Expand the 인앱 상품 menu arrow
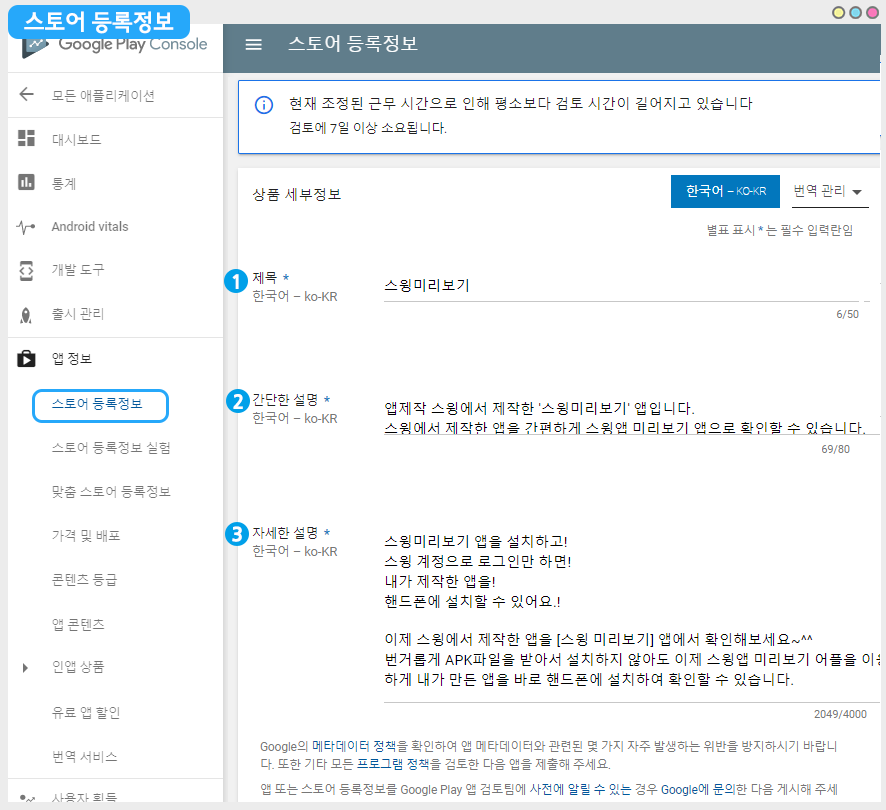The height and width of the screenshot is (810, 886). [x=26, y=667]
